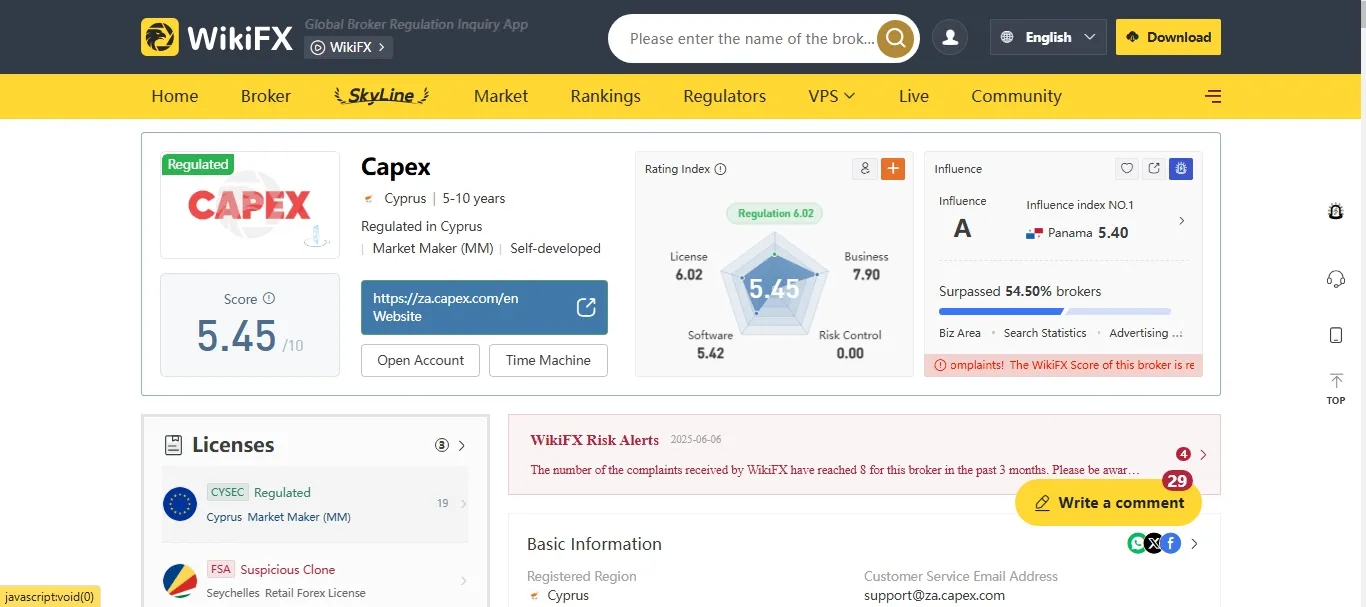
Task: Click the Facebook social icon
Action: pos(1170,543)
